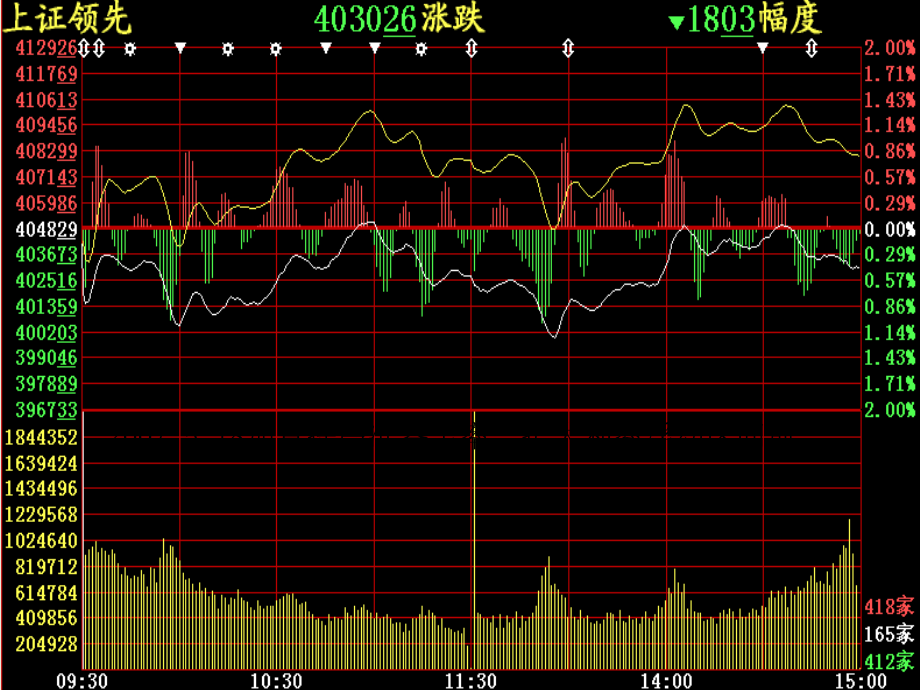Click the double-arrow marker above the 11:30 gridline
The height and width of the screenshot is (690, 920).
[x=471, y=48]
